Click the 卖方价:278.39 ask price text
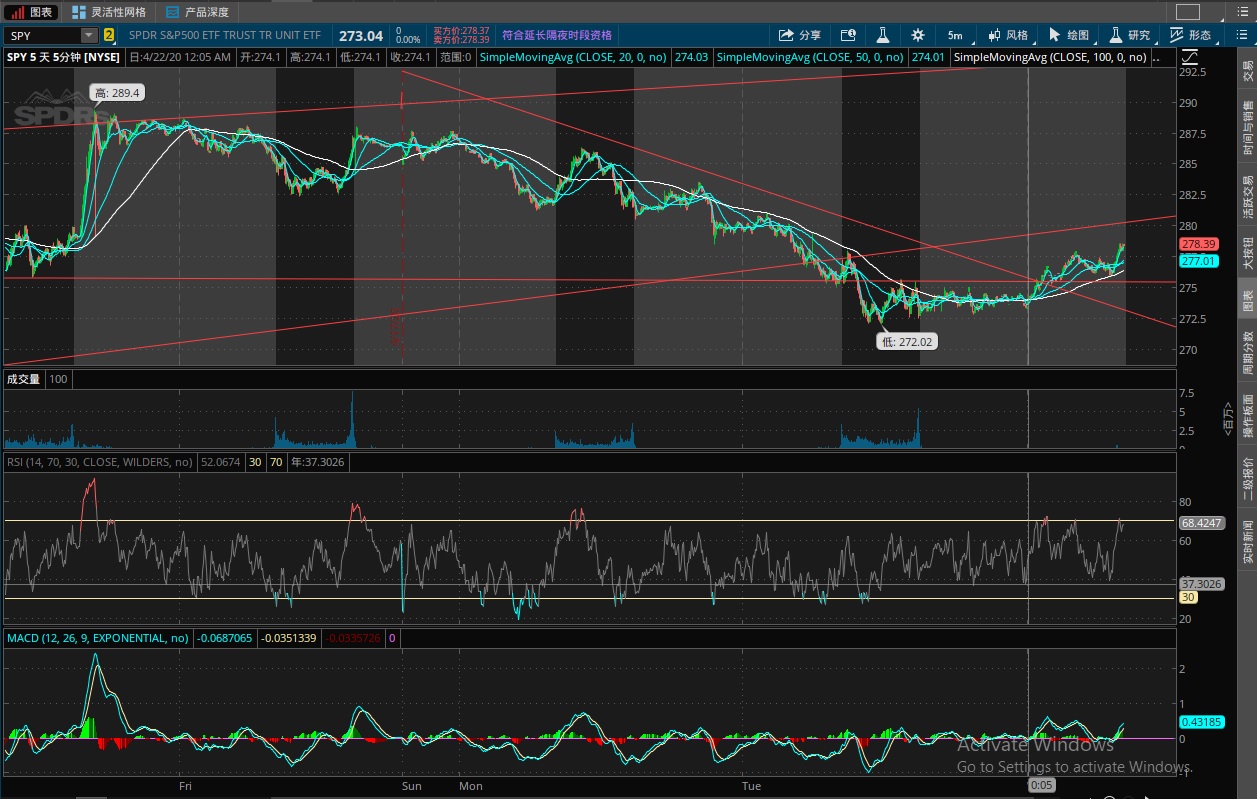This screenshot has width=1257, height=799. (x=461, y=40)
